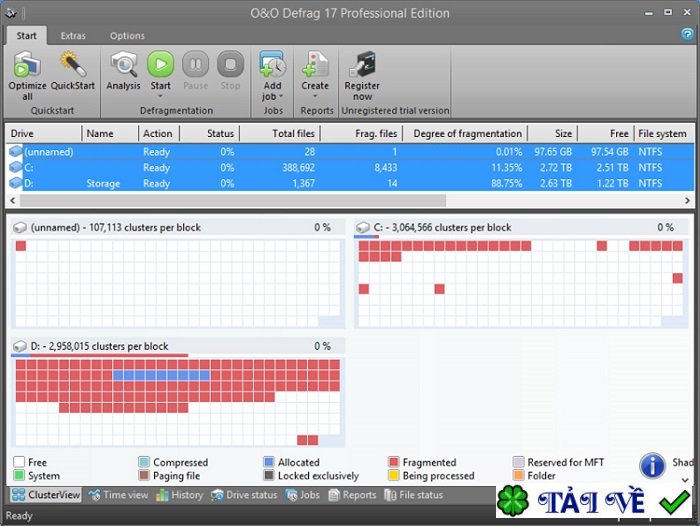Click the drive icon of the C: row
Image resolution: width=700 pixels, height=526 pixels.
(16, 167)
